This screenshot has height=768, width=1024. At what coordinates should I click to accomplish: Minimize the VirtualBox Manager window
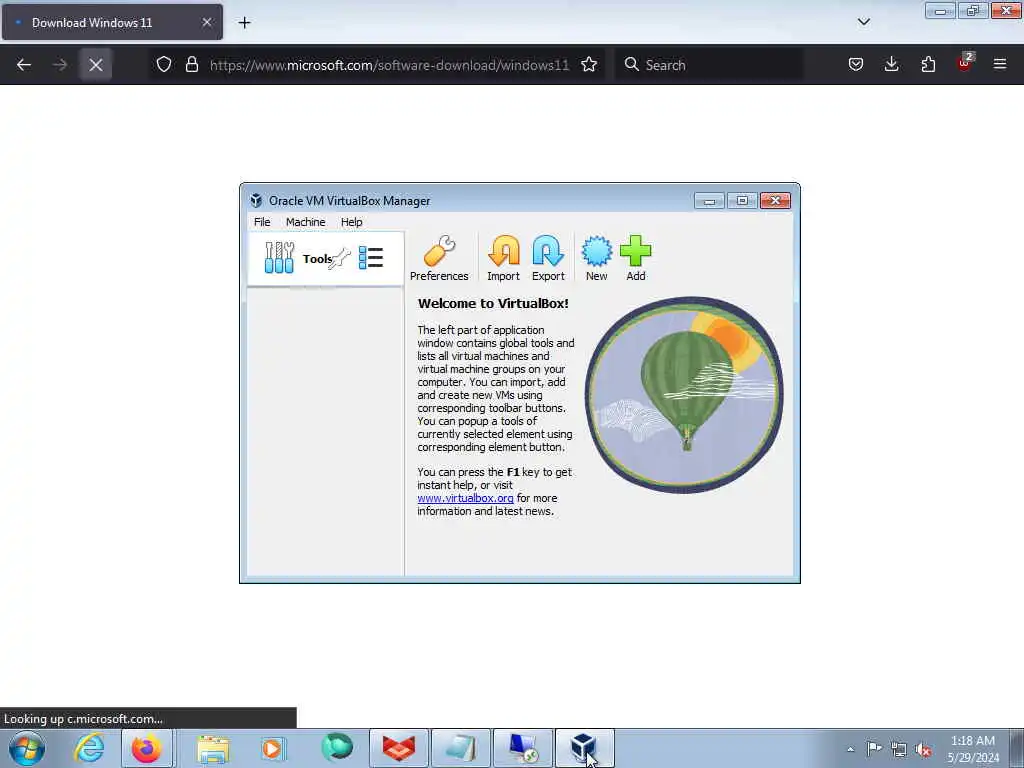click(x=709, y=200)
